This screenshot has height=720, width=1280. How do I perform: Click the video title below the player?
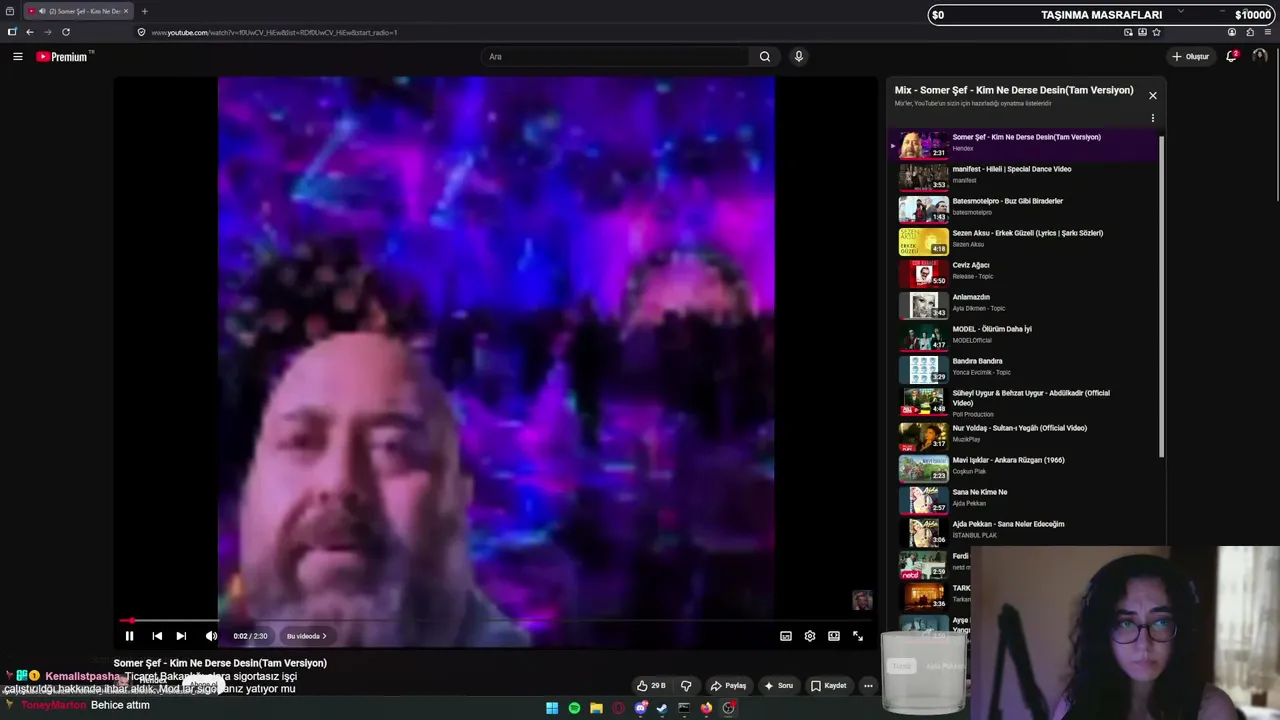pyautogui.click(x=220, y=663)
